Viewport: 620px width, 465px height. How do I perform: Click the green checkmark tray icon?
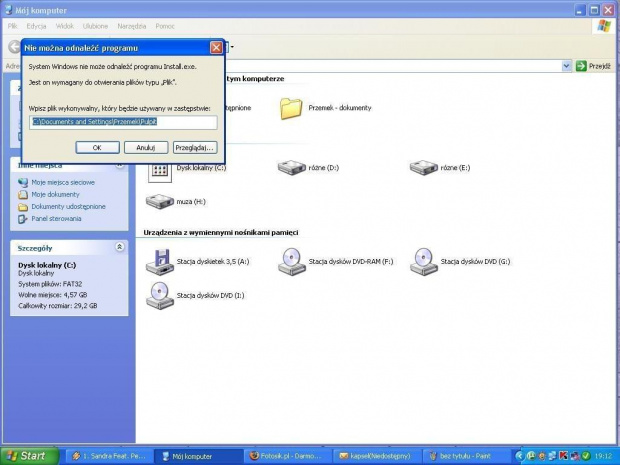pyautogui.click(x=586, y=456)
